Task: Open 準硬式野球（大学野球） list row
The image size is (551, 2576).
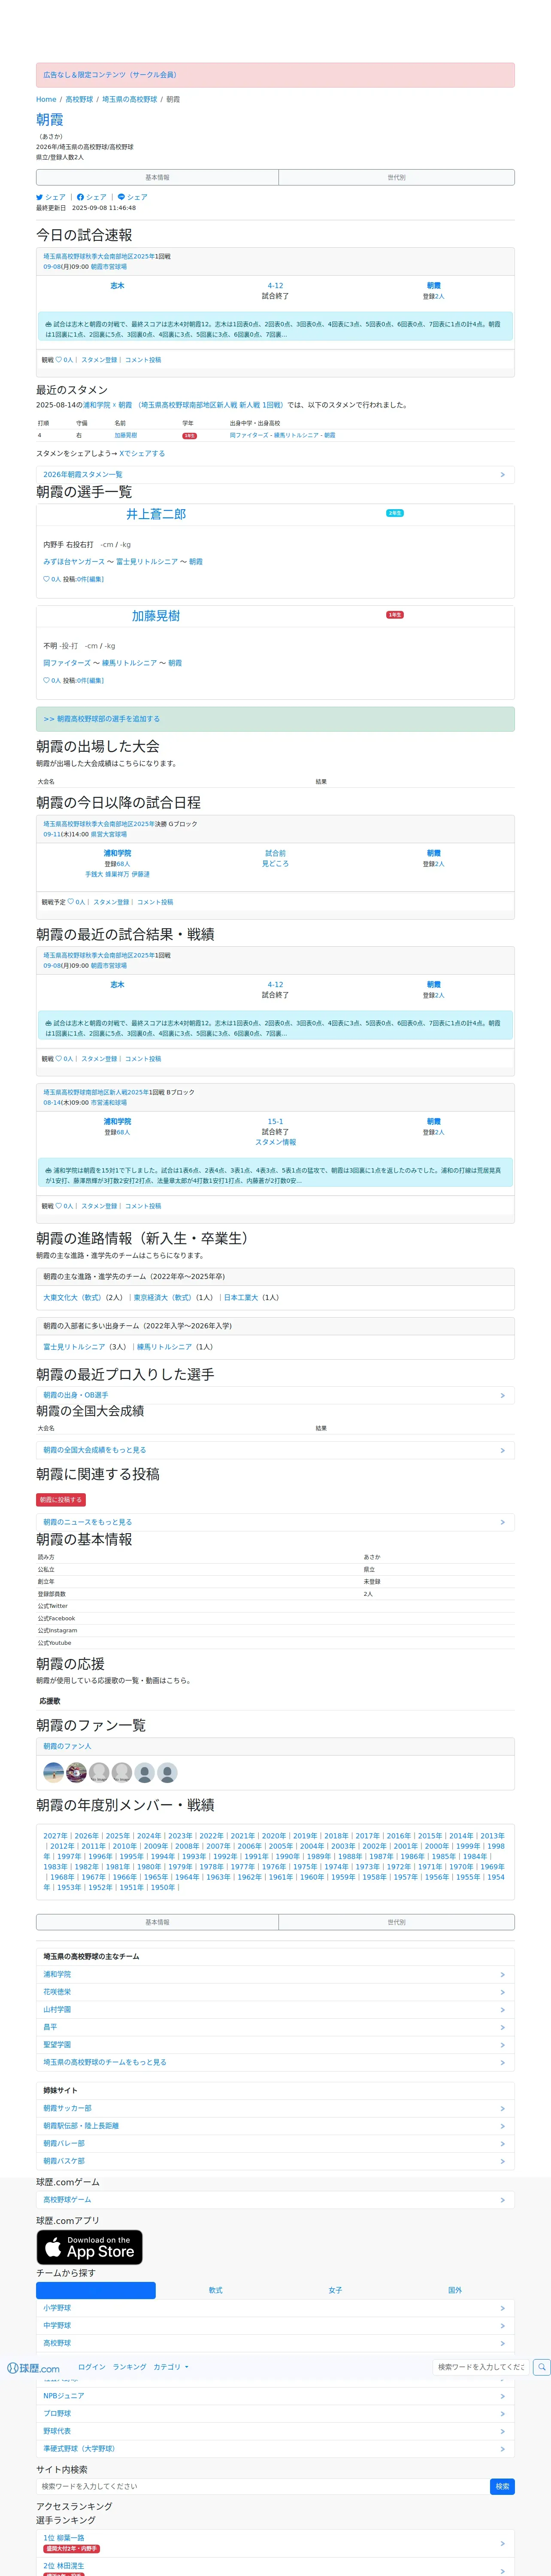Action: coord(275,2449)
